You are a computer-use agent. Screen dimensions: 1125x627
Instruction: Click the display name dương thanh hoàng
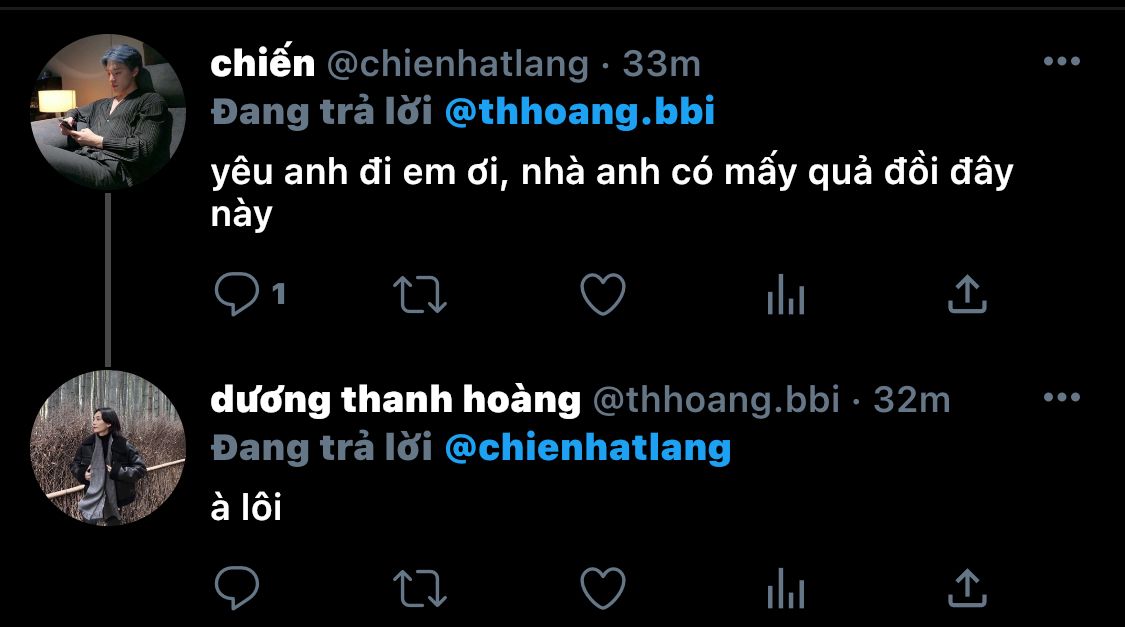coord(395,400)
